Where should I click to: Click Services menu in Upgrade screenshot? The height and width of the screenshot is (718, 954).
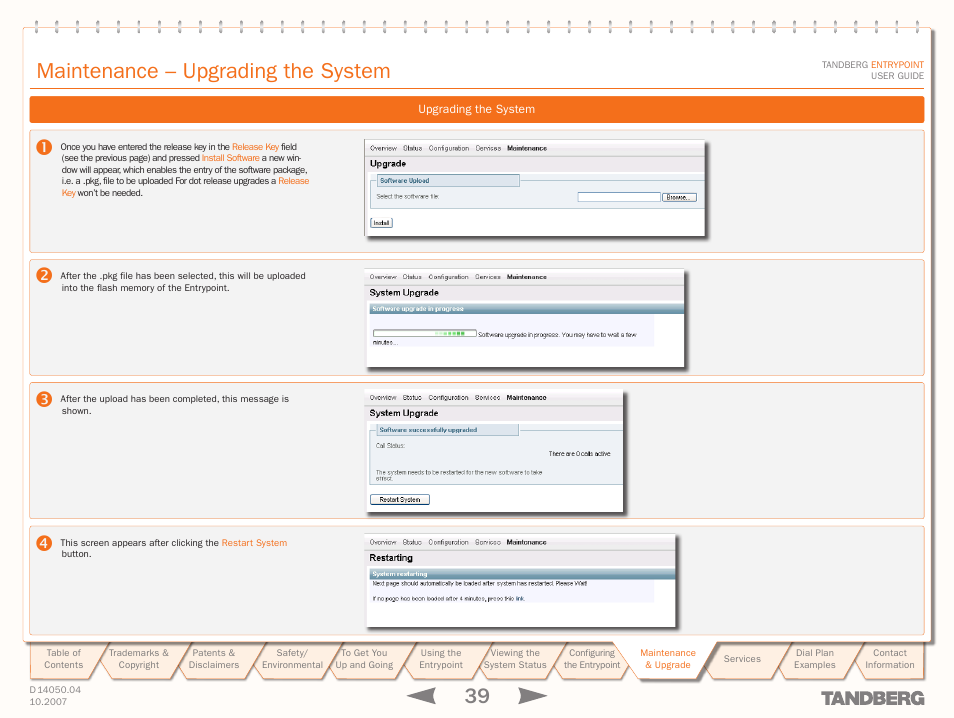coord(488,148)
